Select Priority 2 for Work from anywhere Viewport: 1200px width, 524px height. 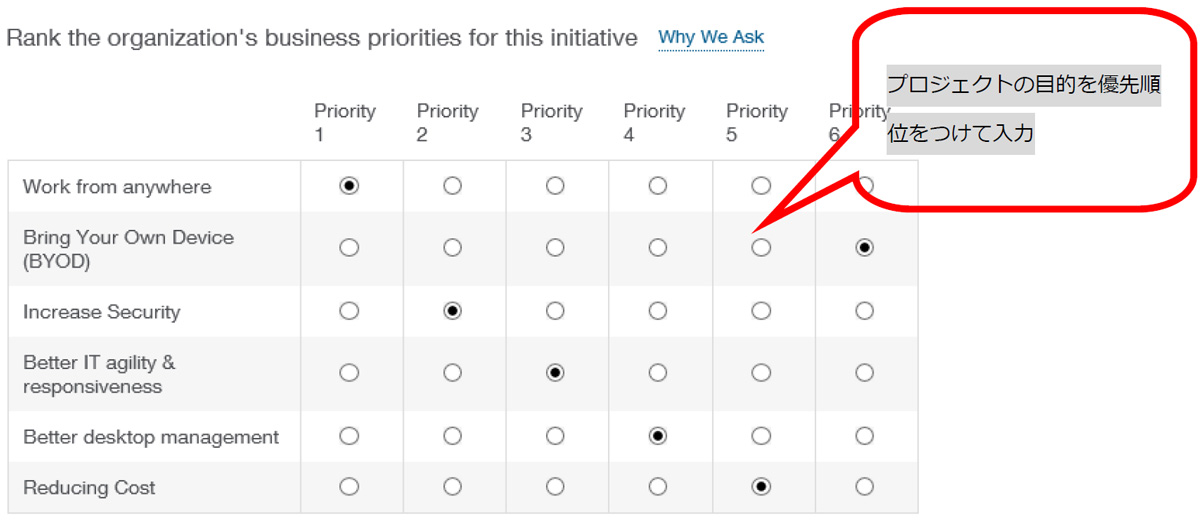click(x=452, y=186)
